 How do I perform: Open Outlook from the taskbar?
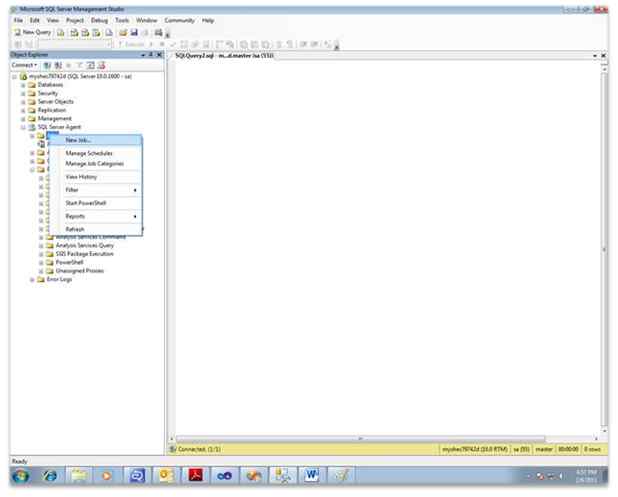tap(166, 476)
